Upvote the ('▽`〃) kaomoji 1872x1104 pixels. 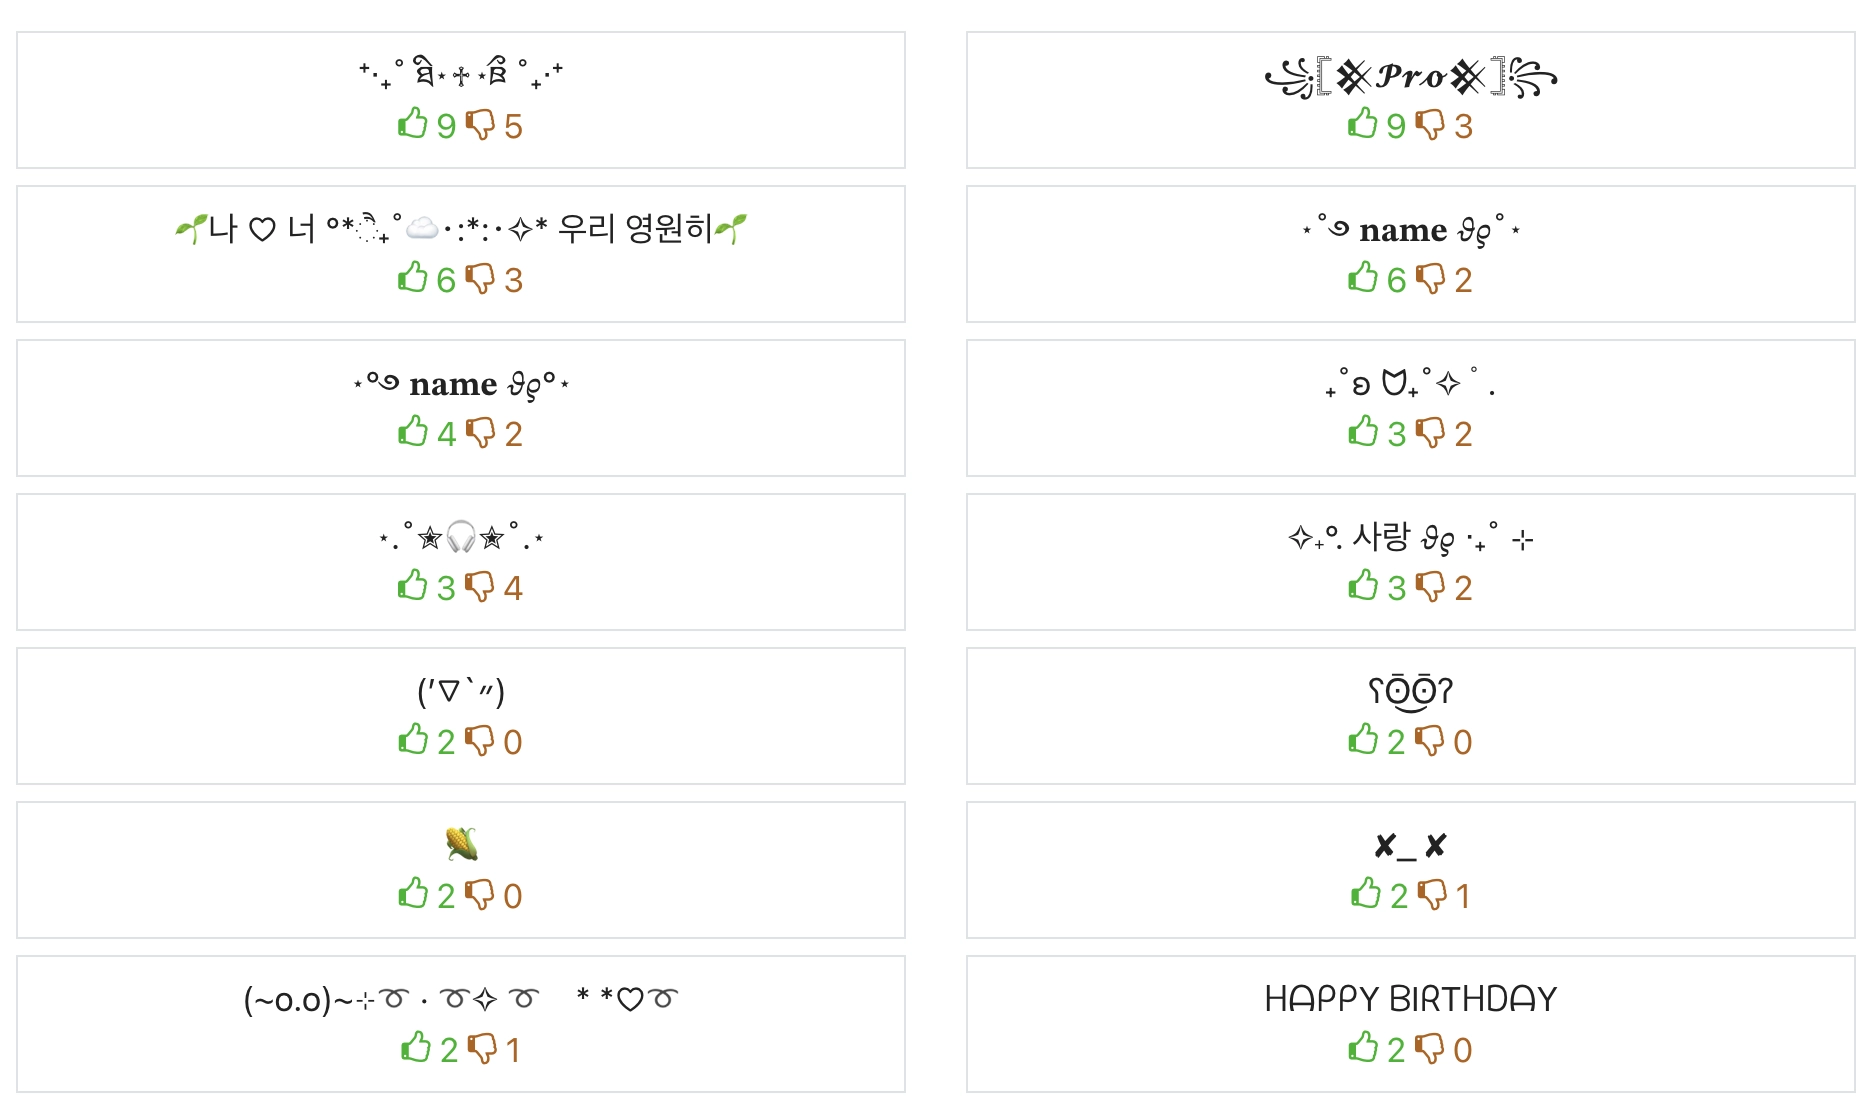pyautogui.click(x=413, y=740)
